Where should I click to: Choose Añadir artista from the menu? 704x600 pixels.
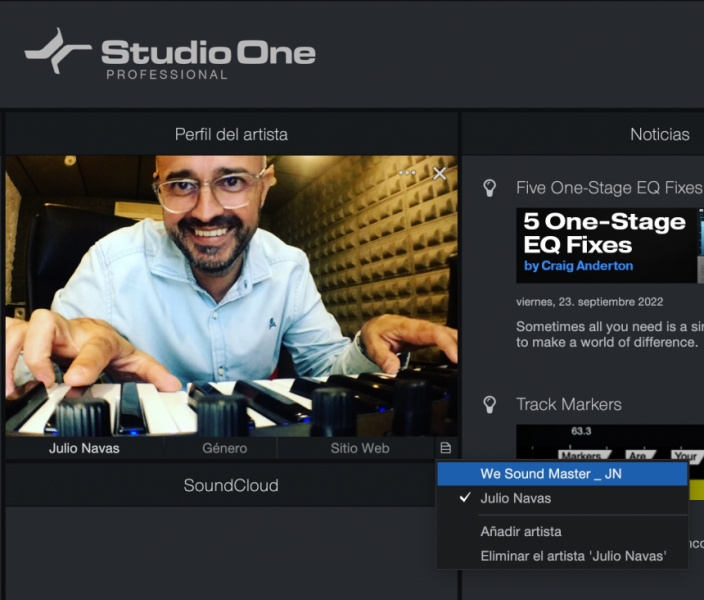click(x=563, y=532)
